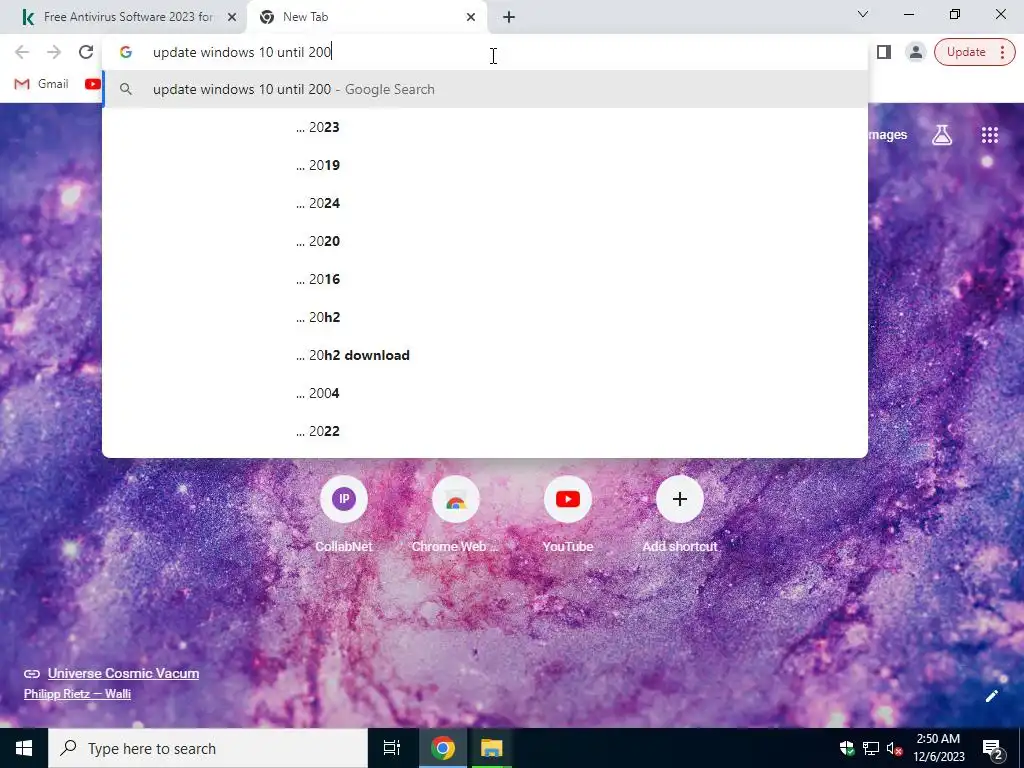This screenshot has height=768, width=1024.
Task: Open the network tray icon
Action: (x=871, y=748)
